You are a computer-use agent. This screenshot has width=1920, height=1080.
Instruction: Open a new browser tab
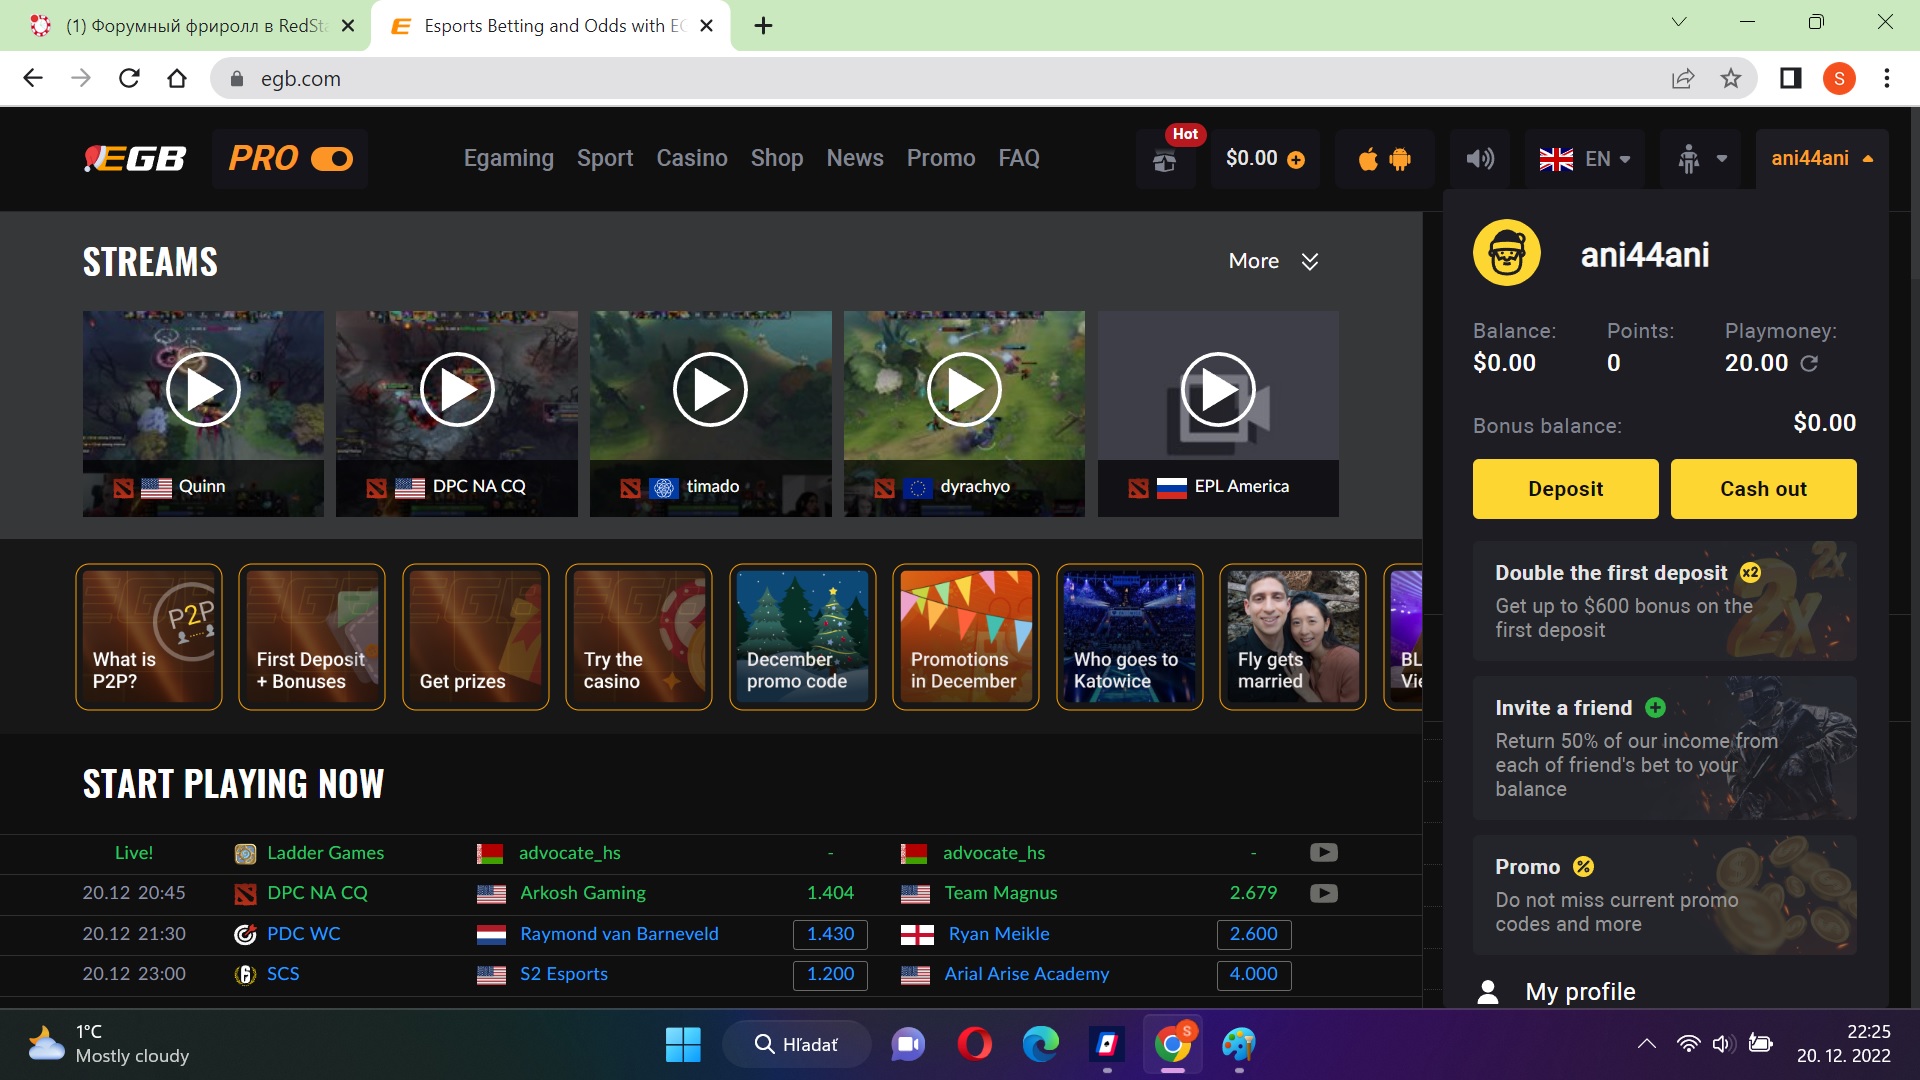point(763,26)
